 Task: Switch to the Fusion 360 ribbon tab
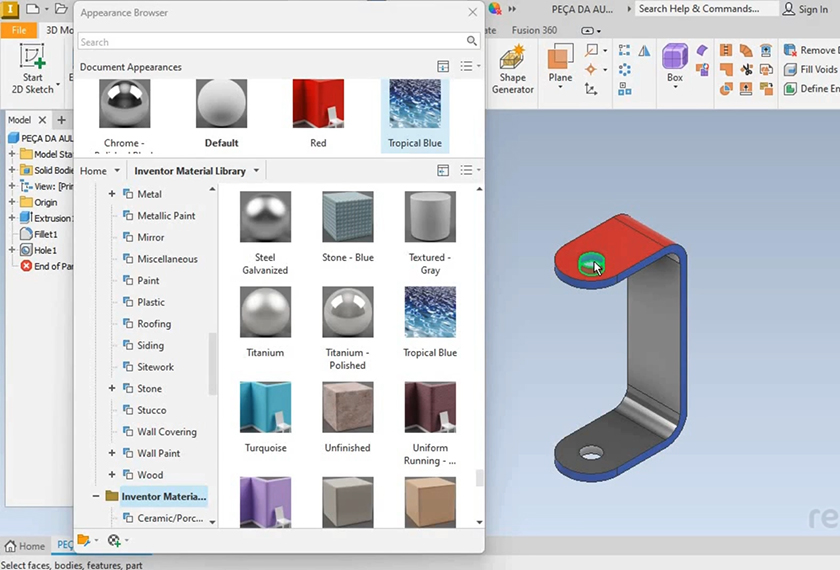click(534, 30)
